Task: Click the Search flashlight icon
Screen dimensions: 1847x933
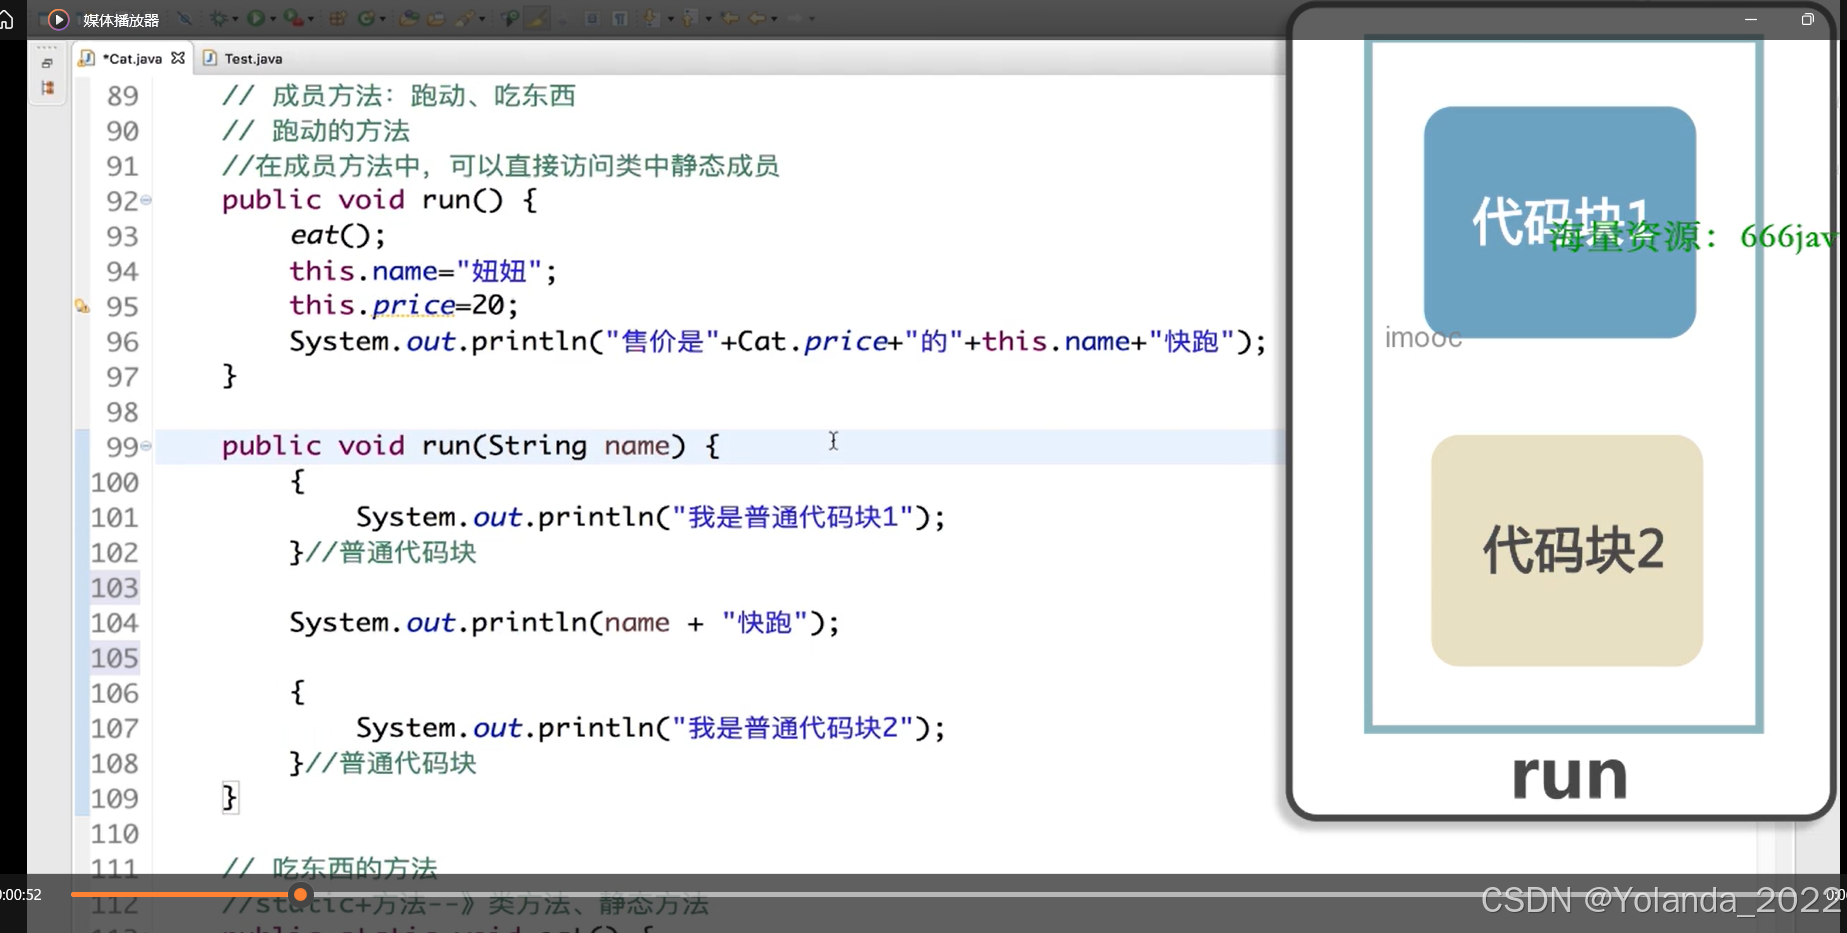Action: (465, 18)
